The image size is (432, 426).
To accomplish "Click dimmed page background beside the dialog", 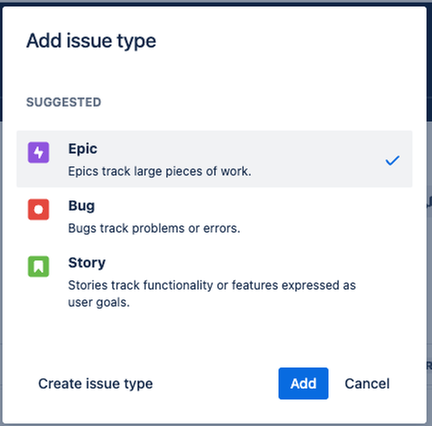I will click(x=429, y=267).
